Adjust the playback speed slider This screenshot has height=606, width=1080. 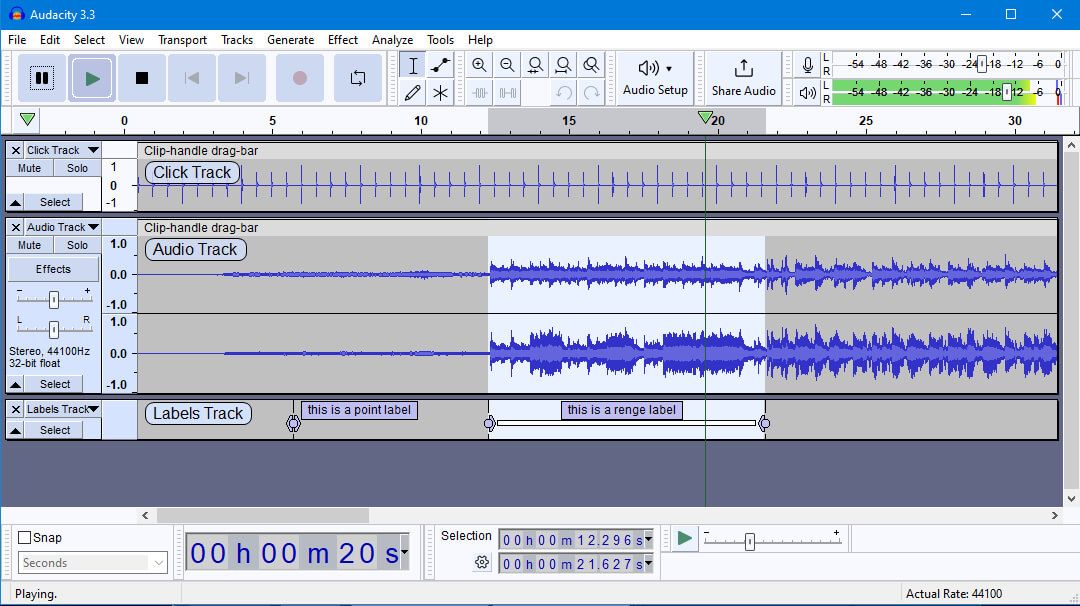point(749,541)
